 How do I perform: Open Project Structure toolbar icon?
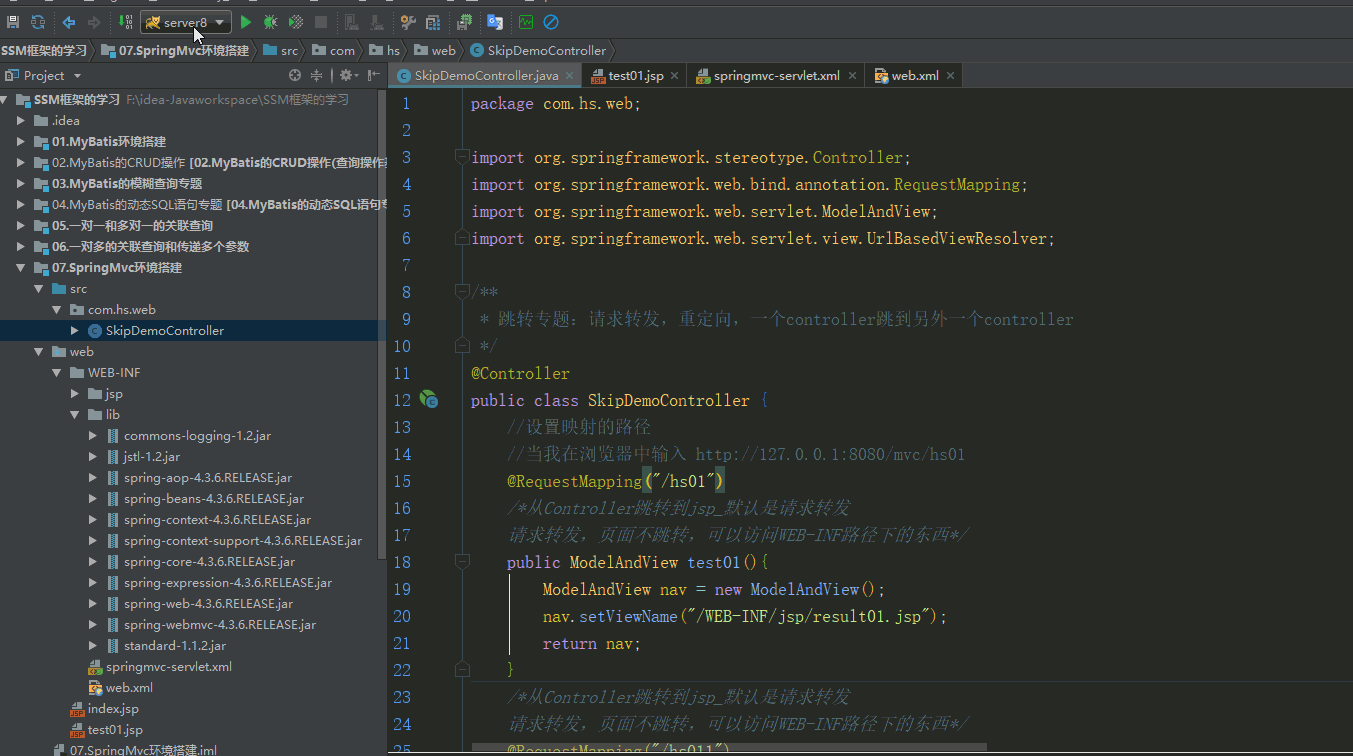433,22
